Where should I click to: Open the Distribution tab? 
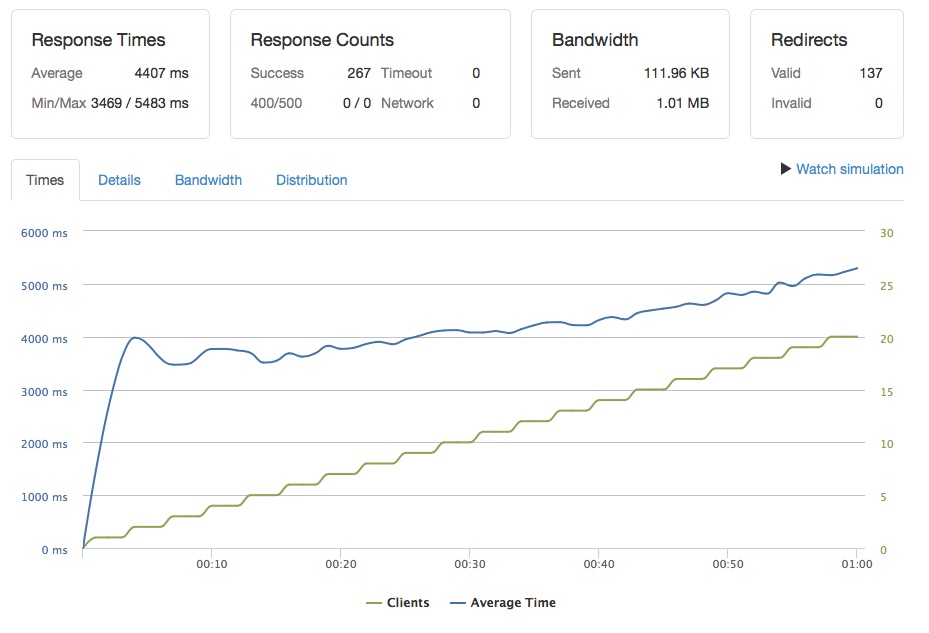312,180
